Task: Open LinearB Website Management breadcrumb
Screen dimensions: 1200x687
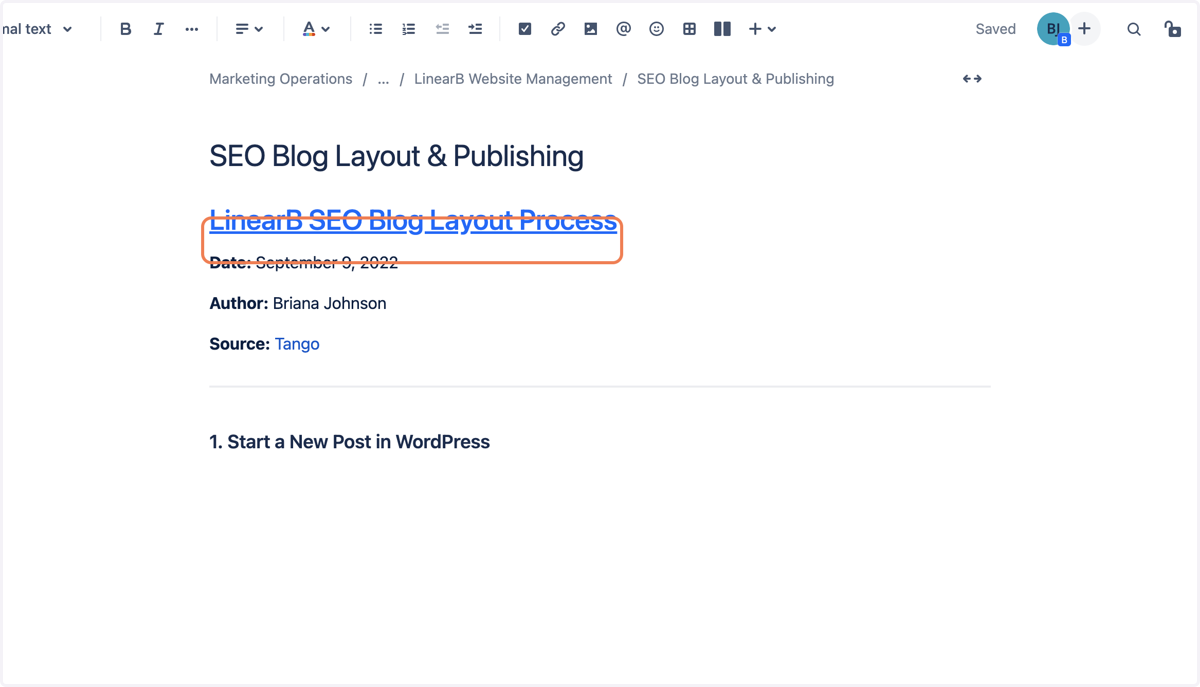Action: click(x=513, y=79)
